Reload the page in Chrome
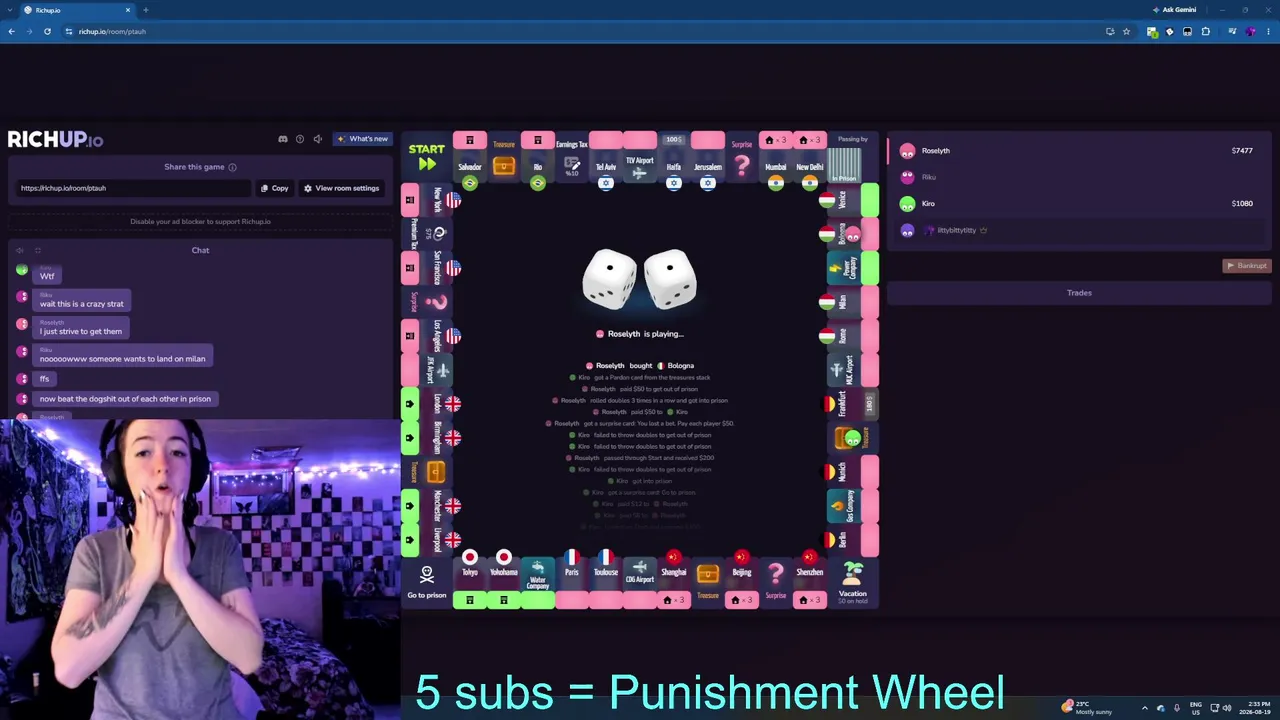Screen dimensions: 1280x720 click(47, 32)
